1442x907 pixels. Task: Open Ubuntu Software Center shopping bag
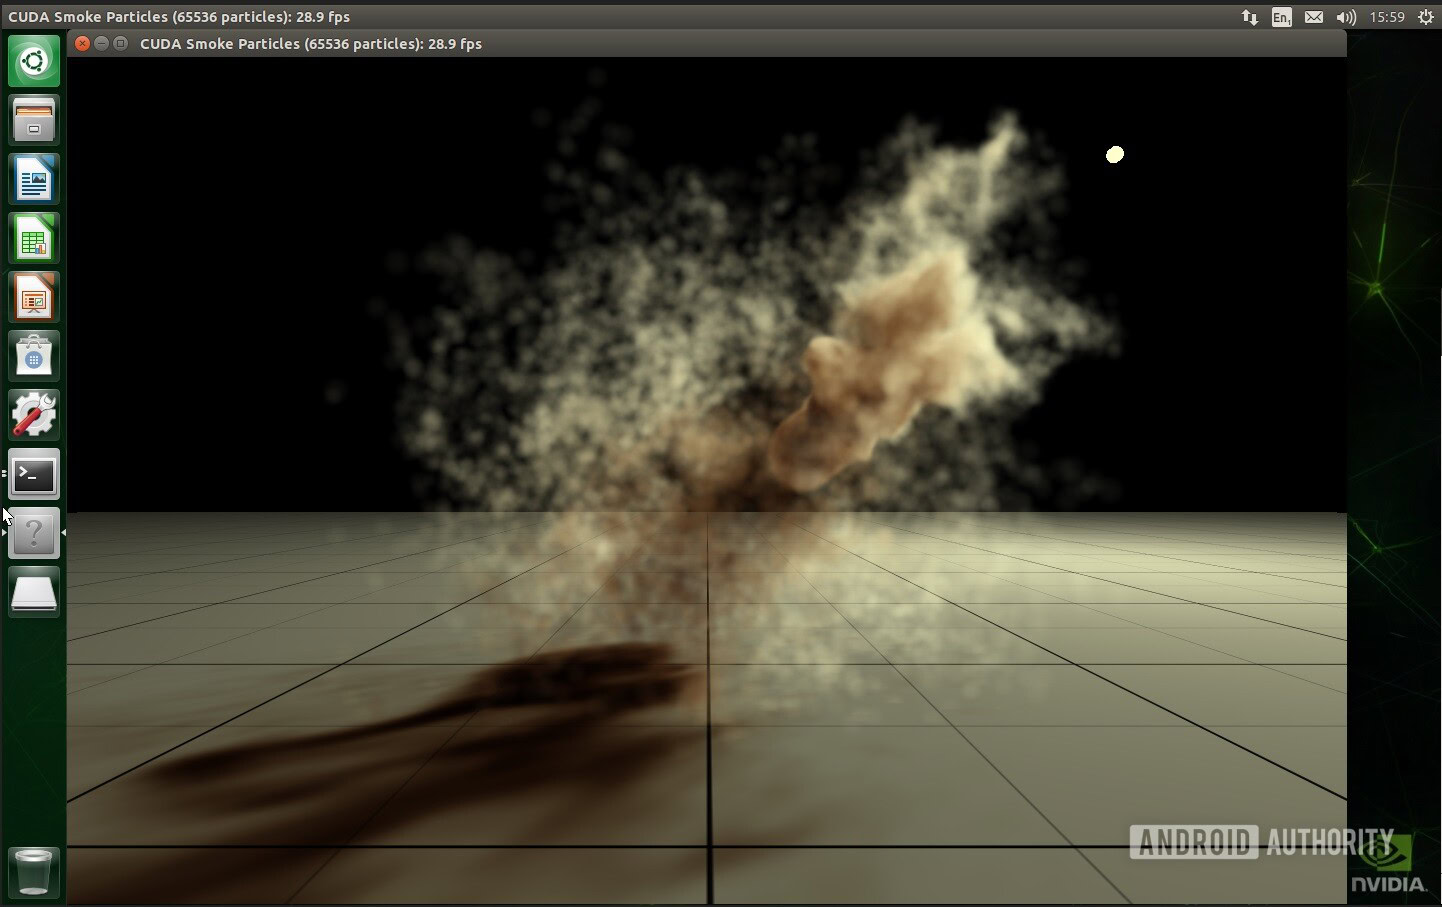point(34,356)
